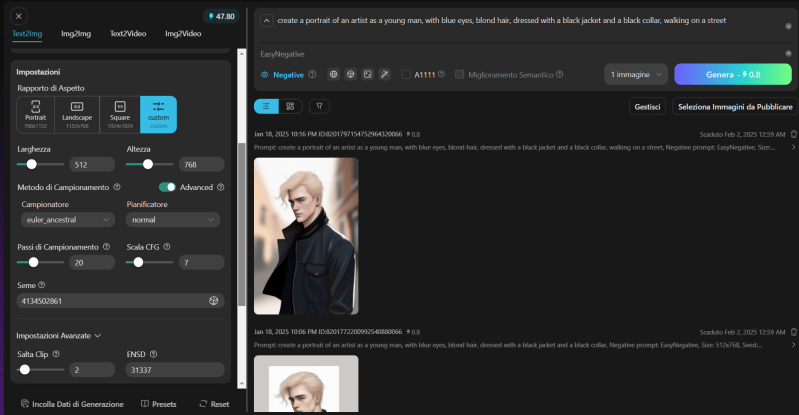Switch to the Img2Img tab

pyautogui.click(x=76, y=33)
